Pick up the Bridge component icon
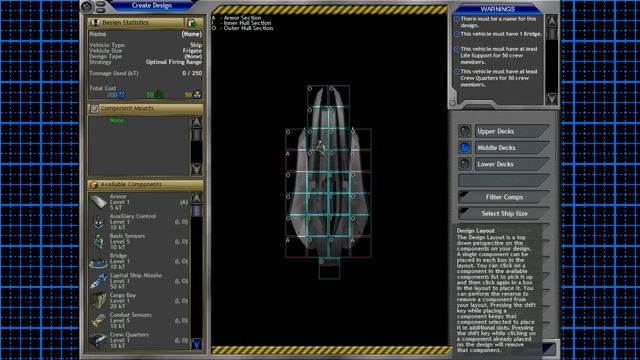The height and width of the screenshot is (360, 640). click(x=98, y=262)
